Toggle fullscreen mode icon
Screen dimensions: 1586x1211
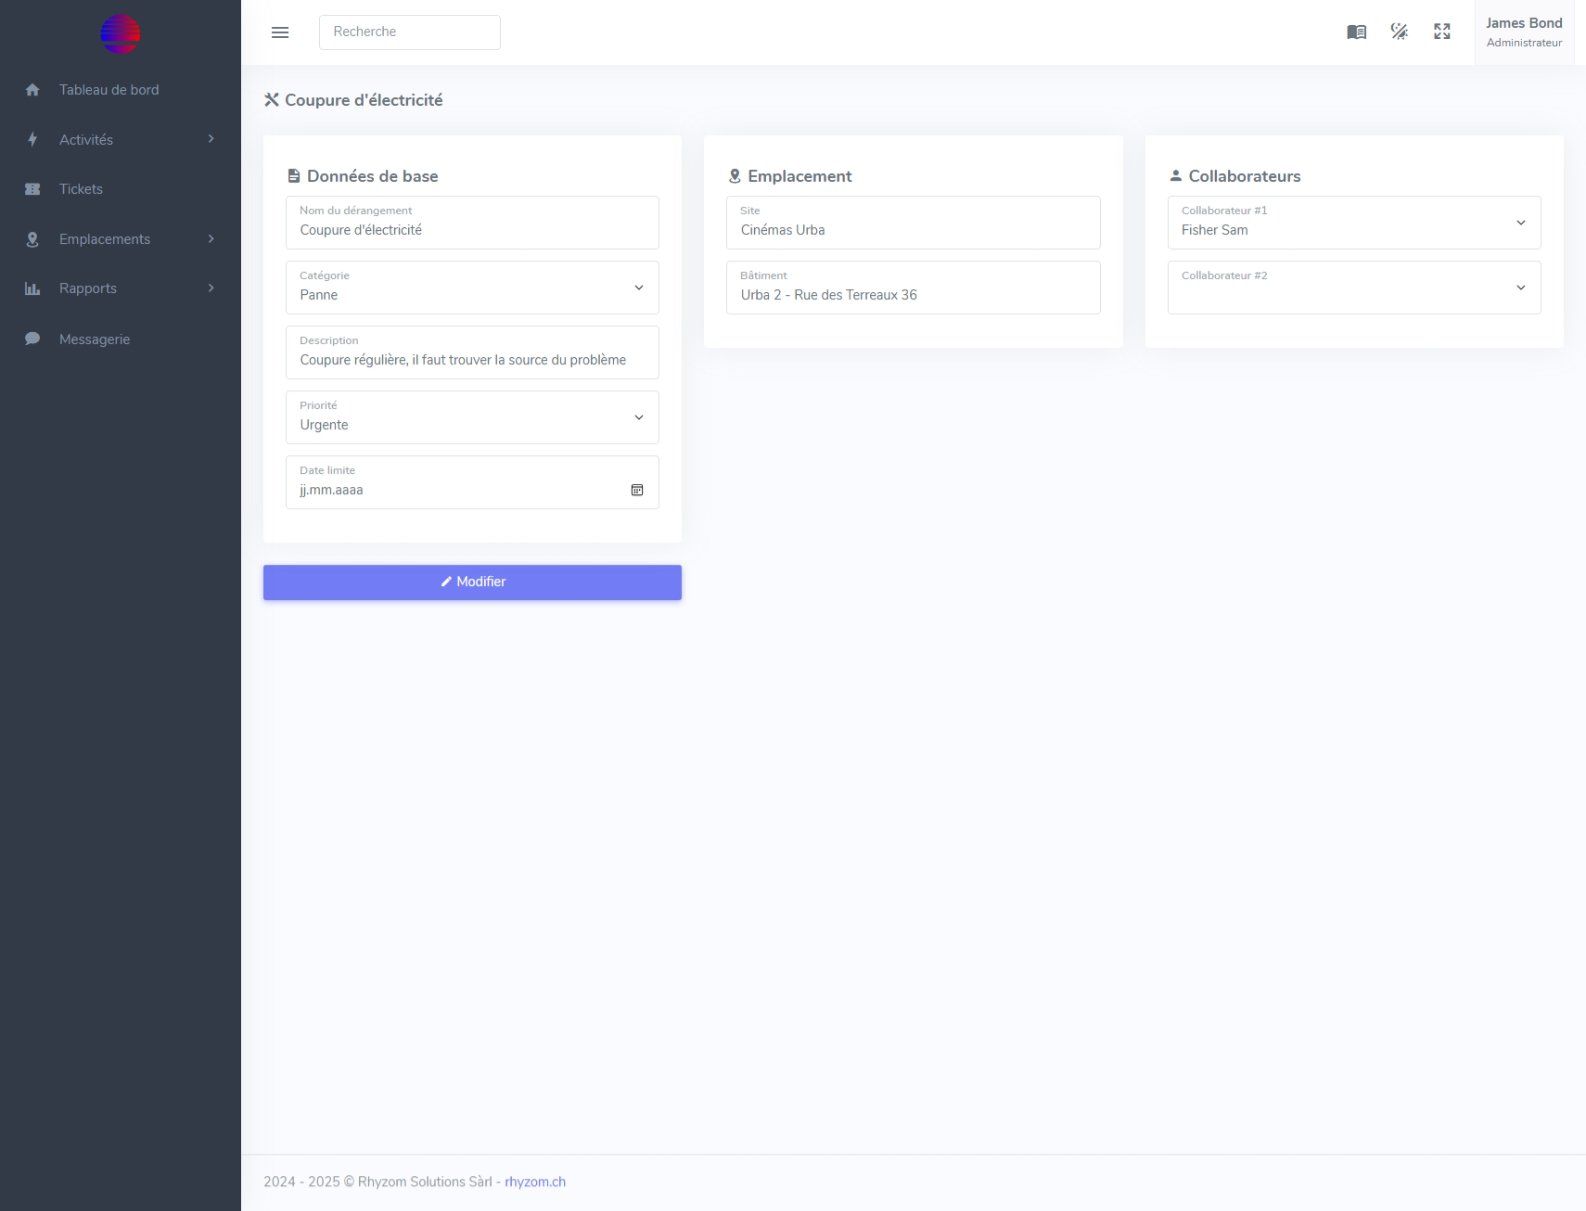tap(1442, 32)
